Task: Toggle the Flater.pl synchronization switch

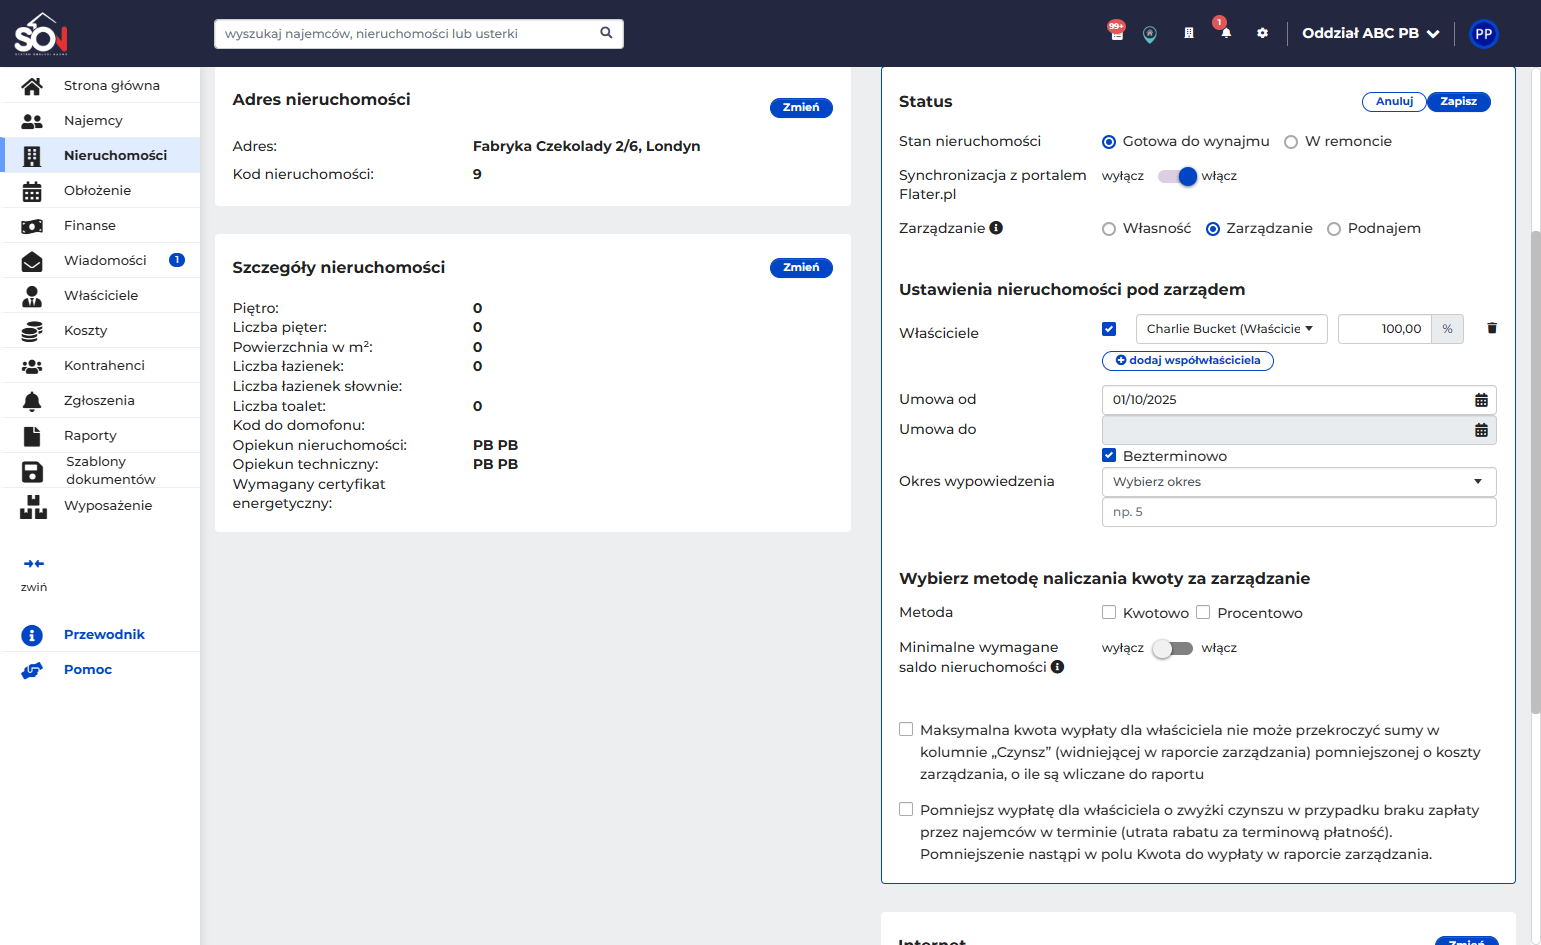Action: 1177,176
